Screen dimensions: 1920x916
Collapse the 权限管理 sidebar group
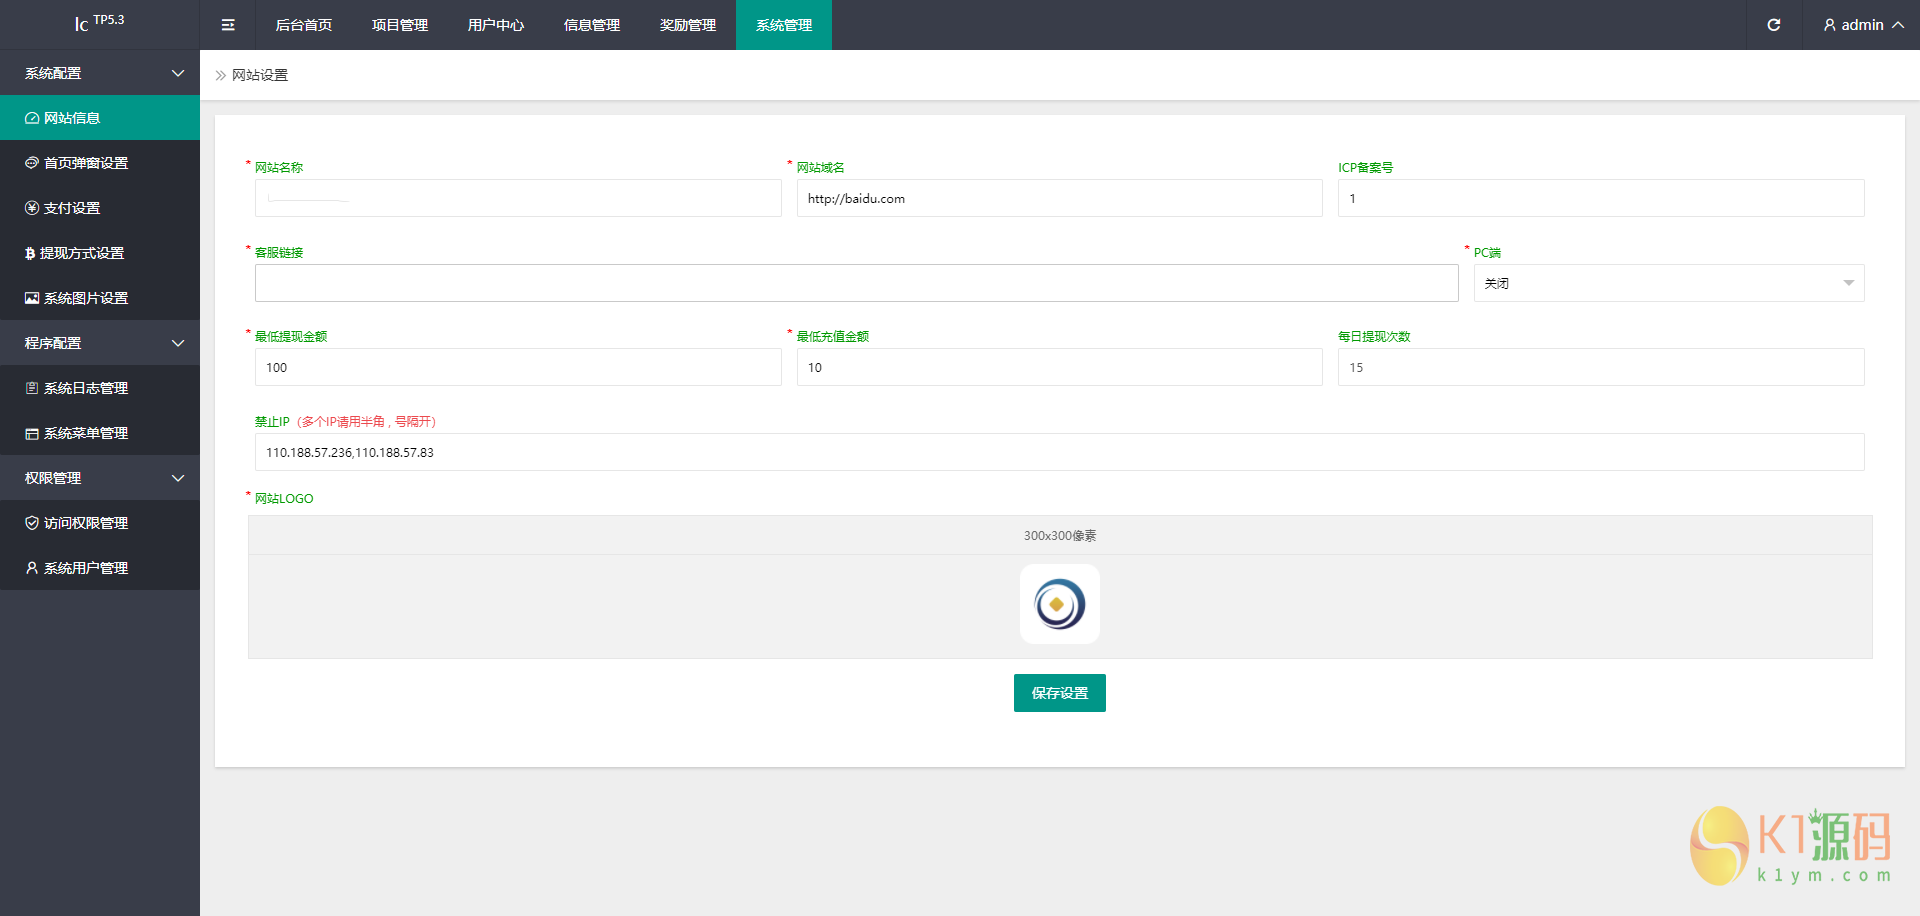pyautogui.click(x=100, y=478)
